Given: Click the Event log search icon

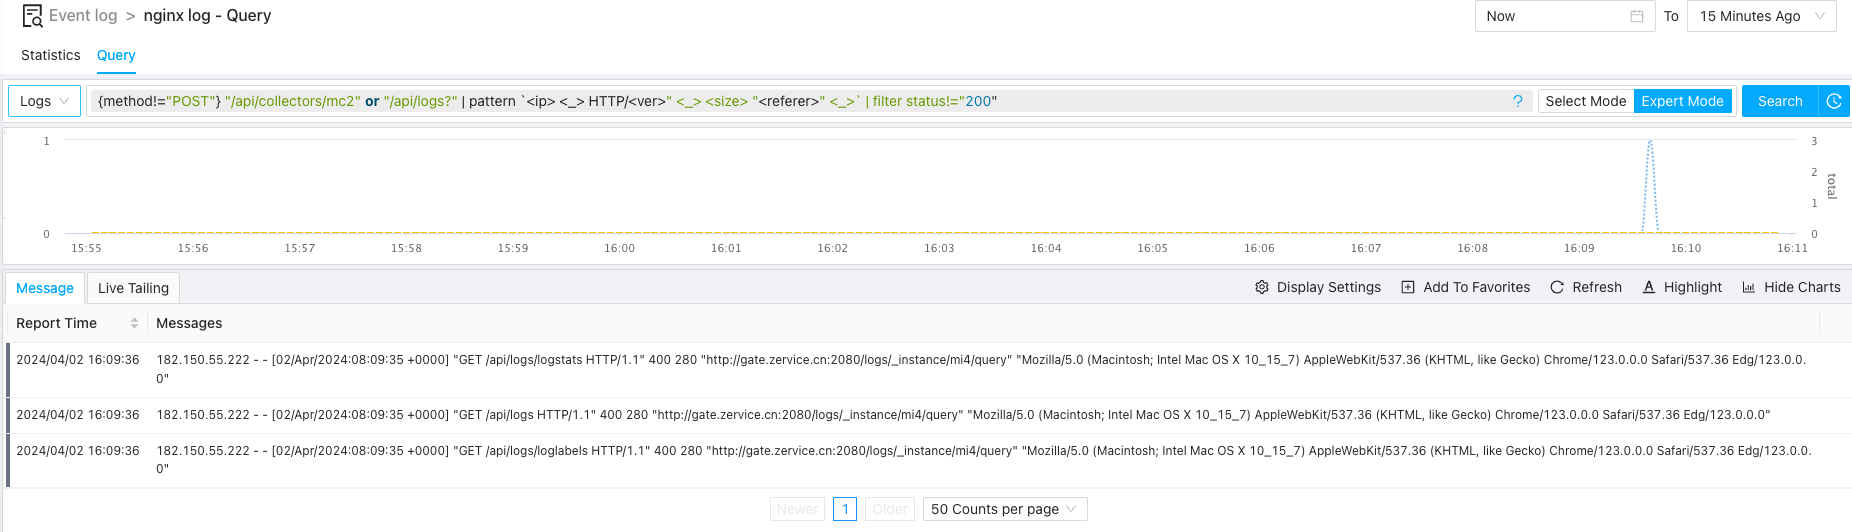Looking at the screenshot, I should (x=32, y=16).
